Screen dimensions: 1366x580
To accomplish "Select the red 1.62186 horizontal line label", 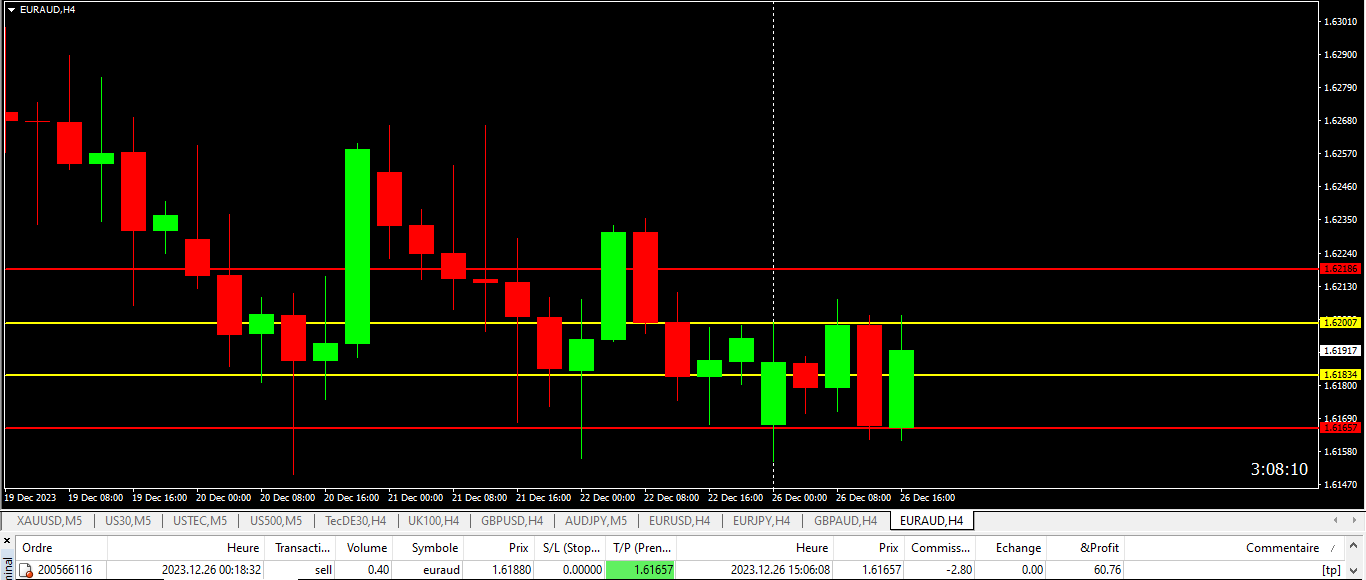I will tap(1340, 269).
